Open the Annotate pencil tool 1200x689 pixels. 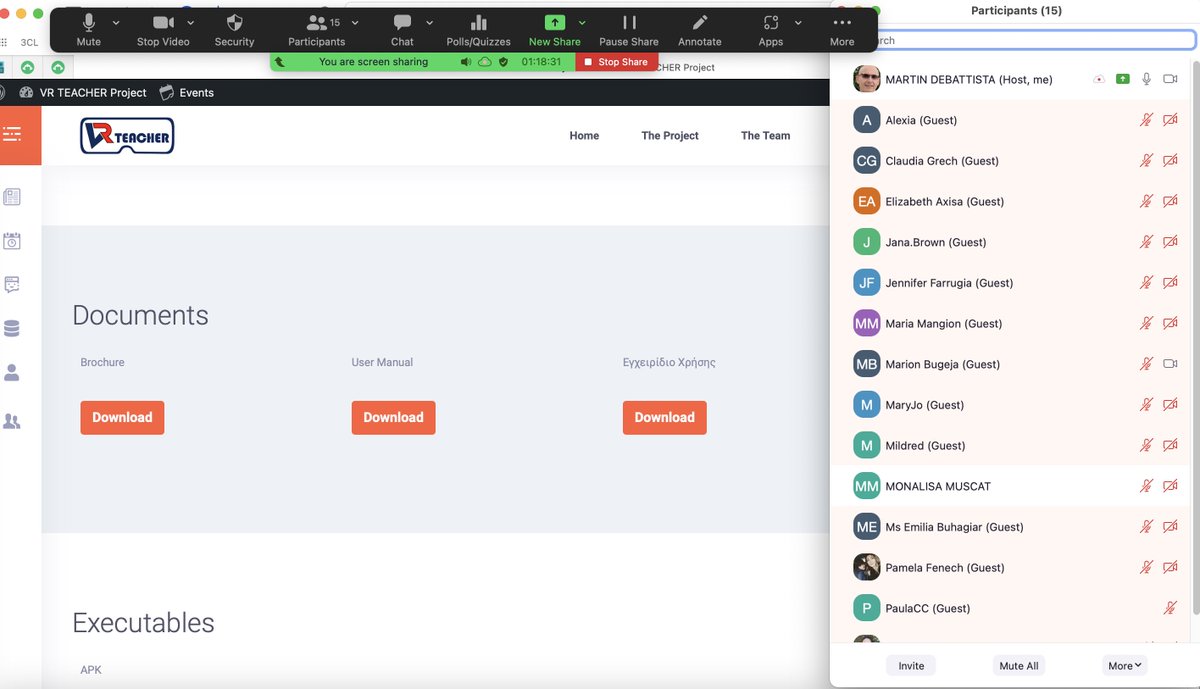[700, 30]
